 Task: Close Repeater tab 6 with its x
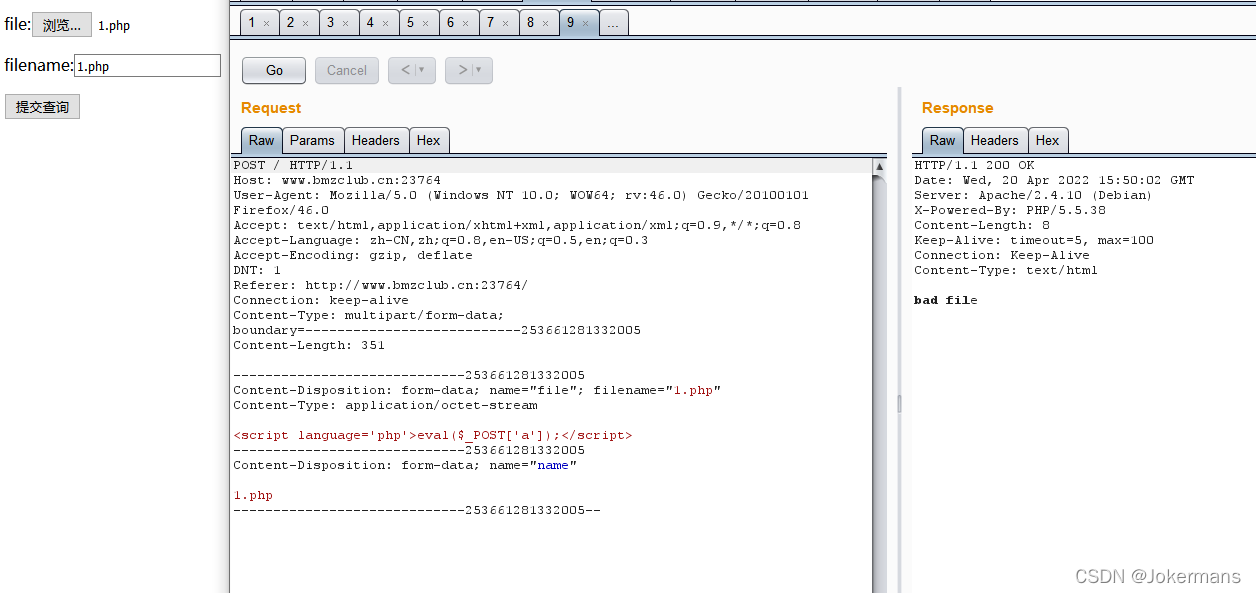[x=465, y=23]
